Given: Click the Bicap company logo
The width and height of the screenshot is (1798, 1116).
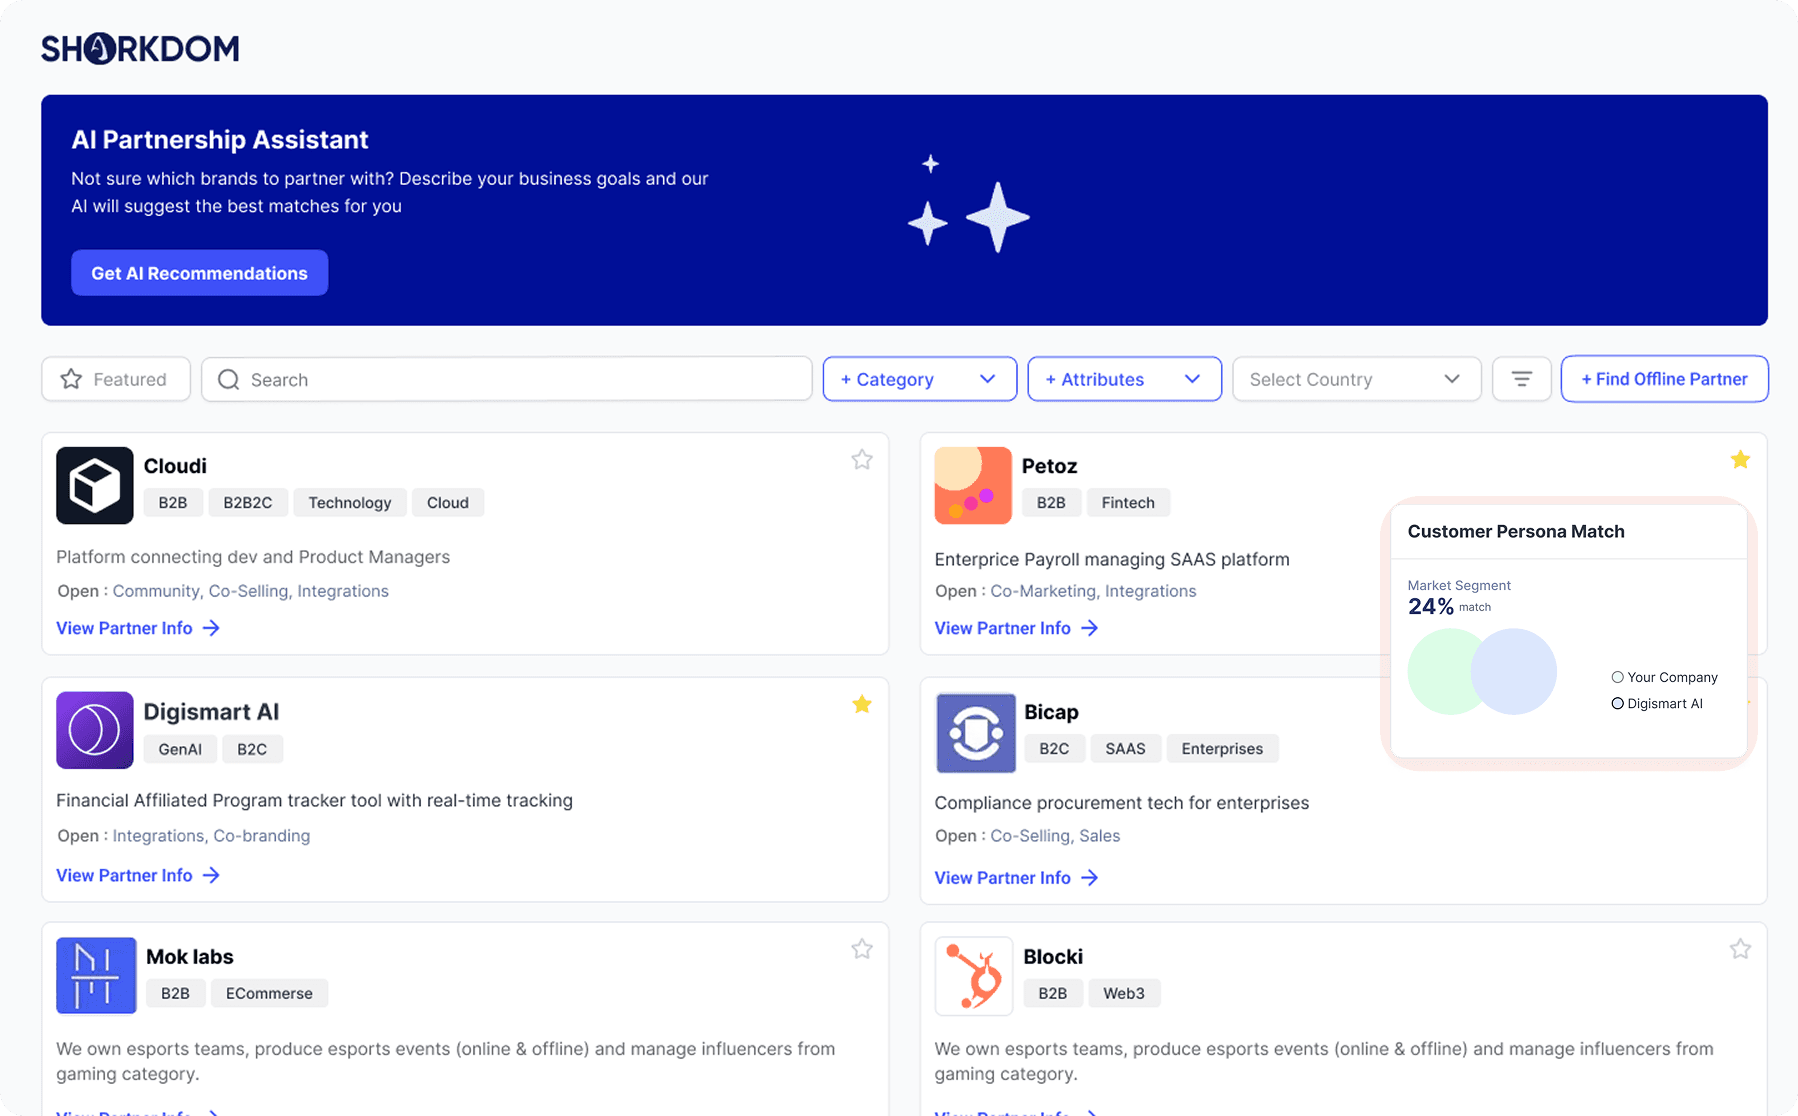Looking at the screenshot, I should [975, 732].
